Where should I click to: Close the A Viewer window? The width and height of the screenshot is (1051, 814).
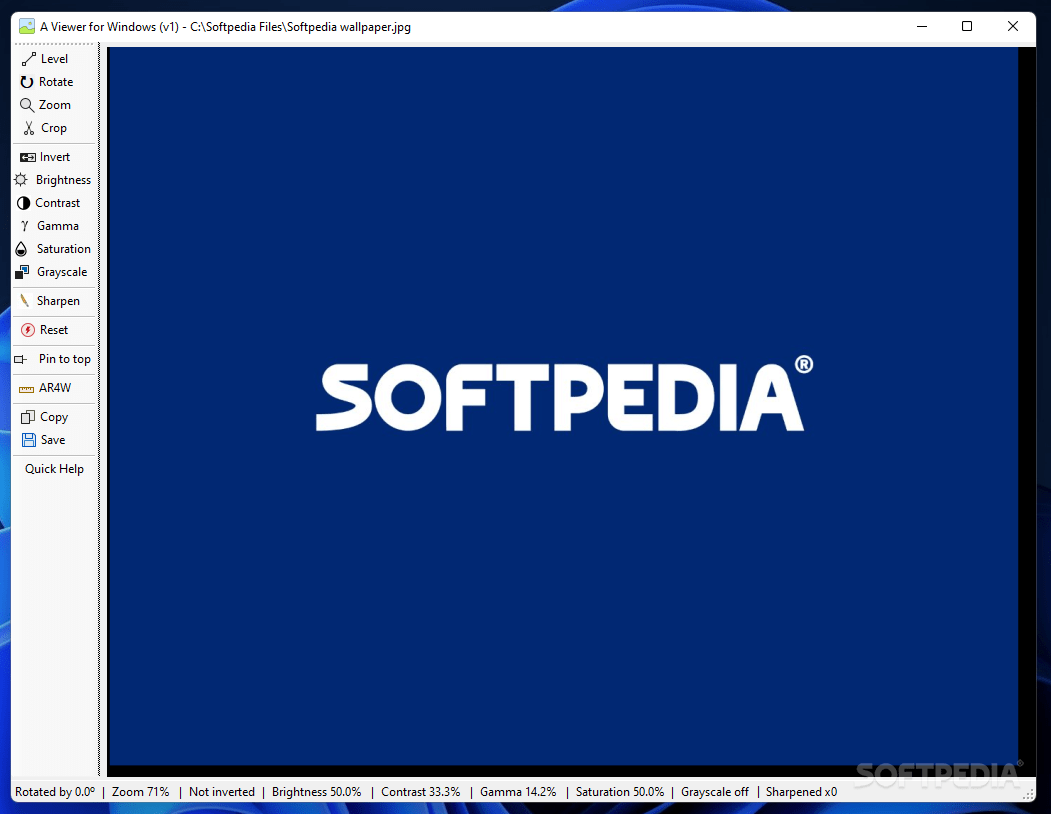1013,26
